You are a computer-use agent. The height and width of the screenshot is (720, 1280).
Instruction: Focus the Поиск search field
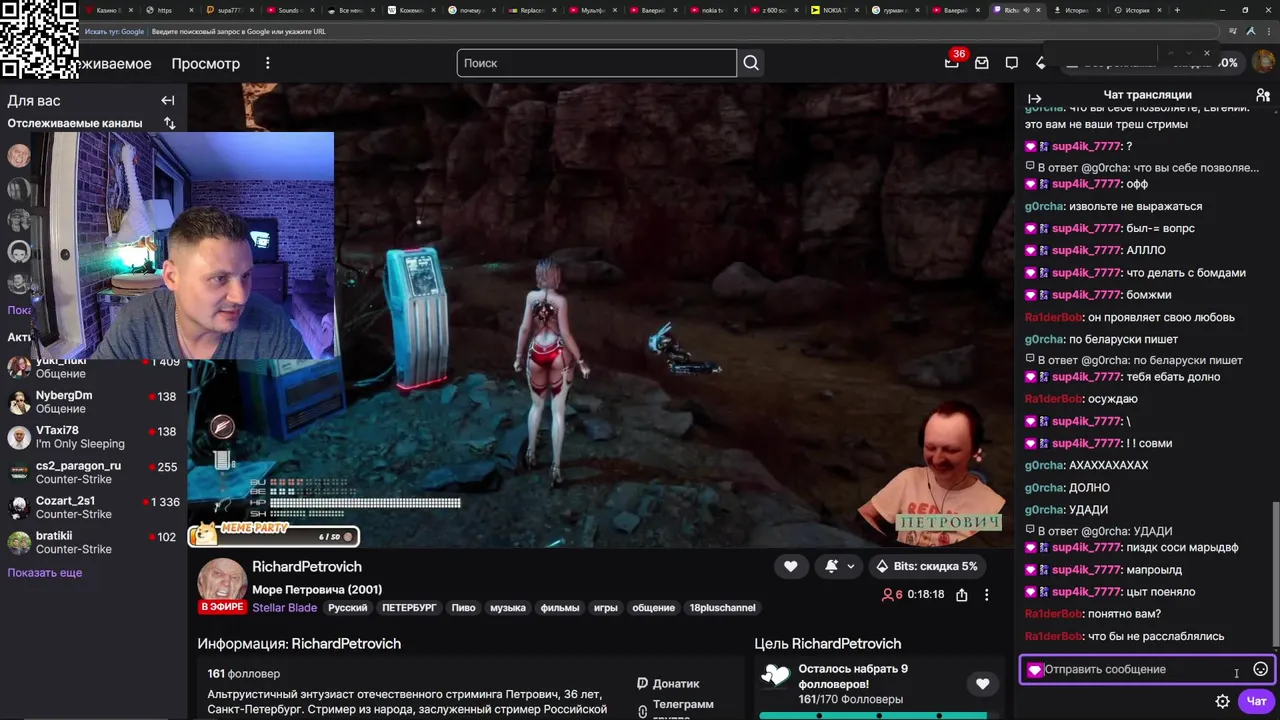click(597, 63)
